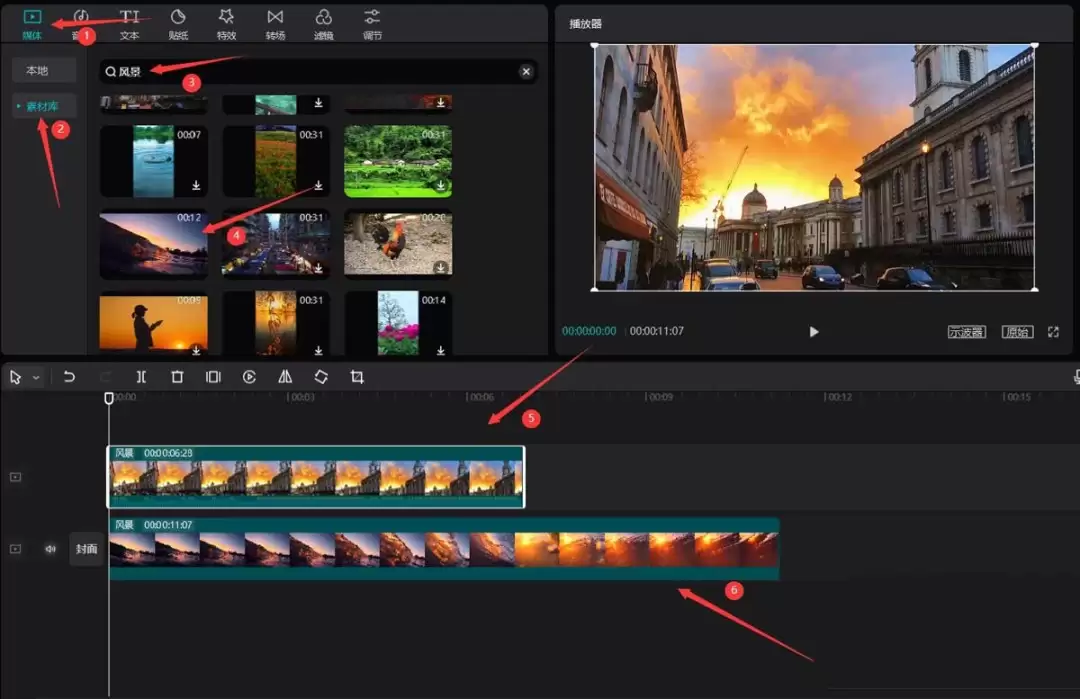Choose the selection pointer tool
This screenshot has width=1080, height=699.
click(15, 377)
